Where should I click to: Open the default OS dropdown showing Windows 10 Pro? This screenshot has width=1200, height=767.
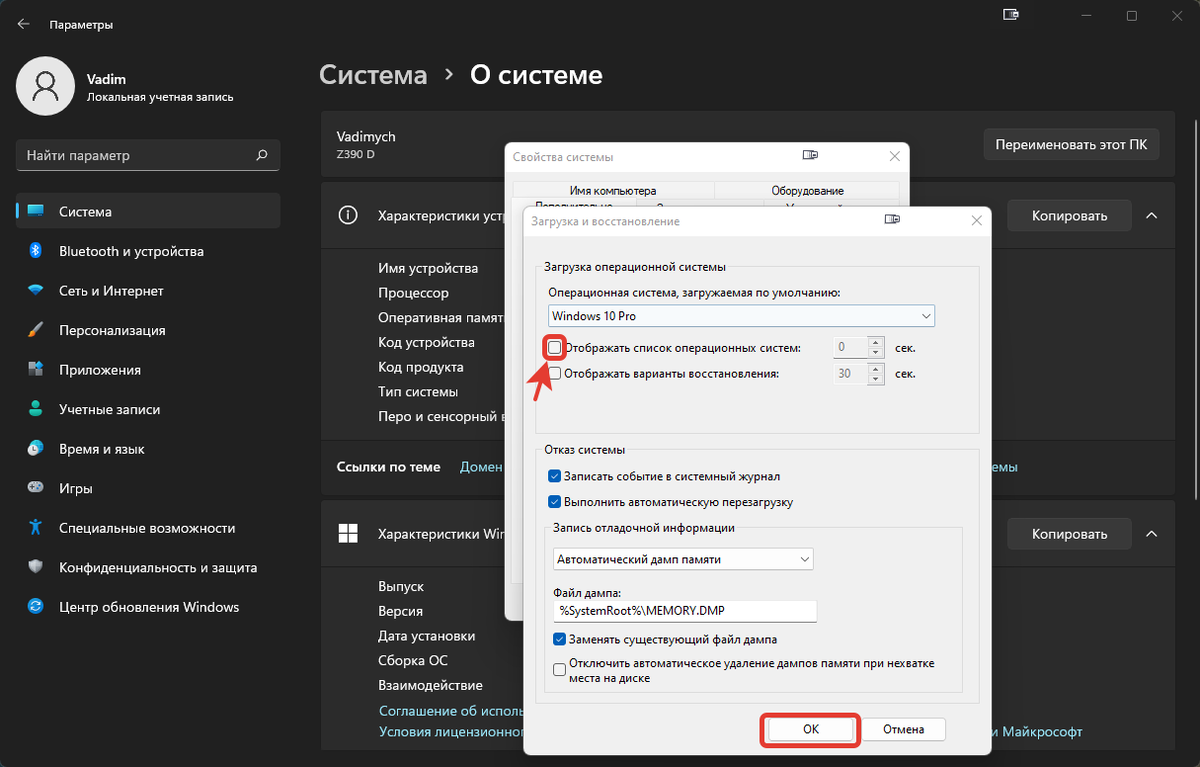[x=741, y=316]
